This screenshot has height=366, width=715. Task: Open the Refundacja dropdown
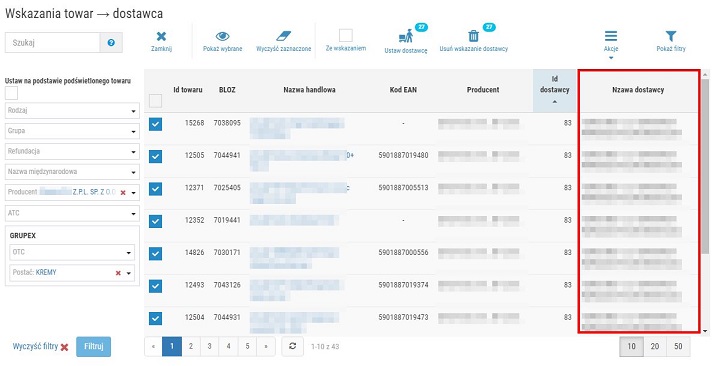tap(73, 152)
